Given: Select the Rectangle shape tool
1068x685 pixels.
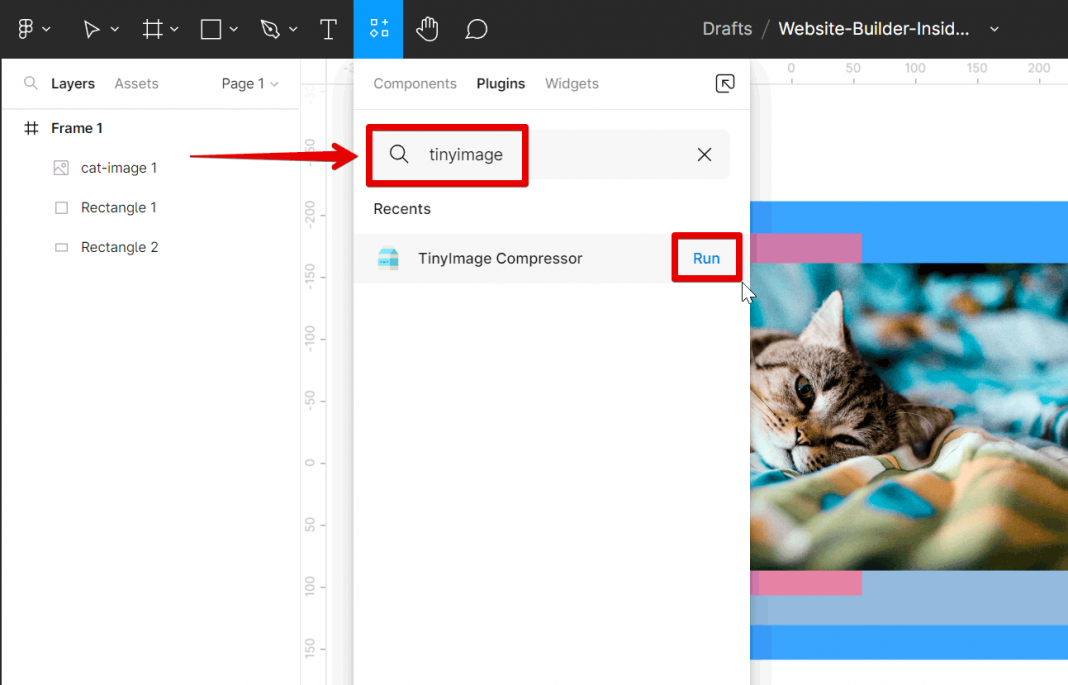Looking at the screenshot, I should (x=211, y=29).
